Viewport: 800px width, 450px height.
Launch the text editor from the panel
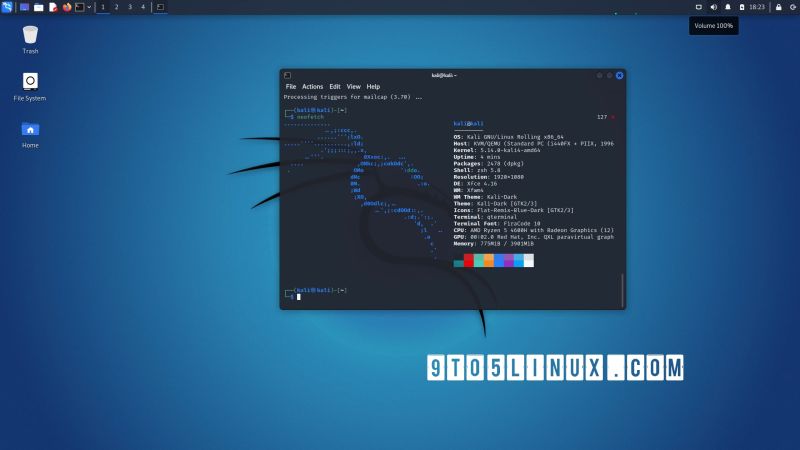click(x=53, y=7)
